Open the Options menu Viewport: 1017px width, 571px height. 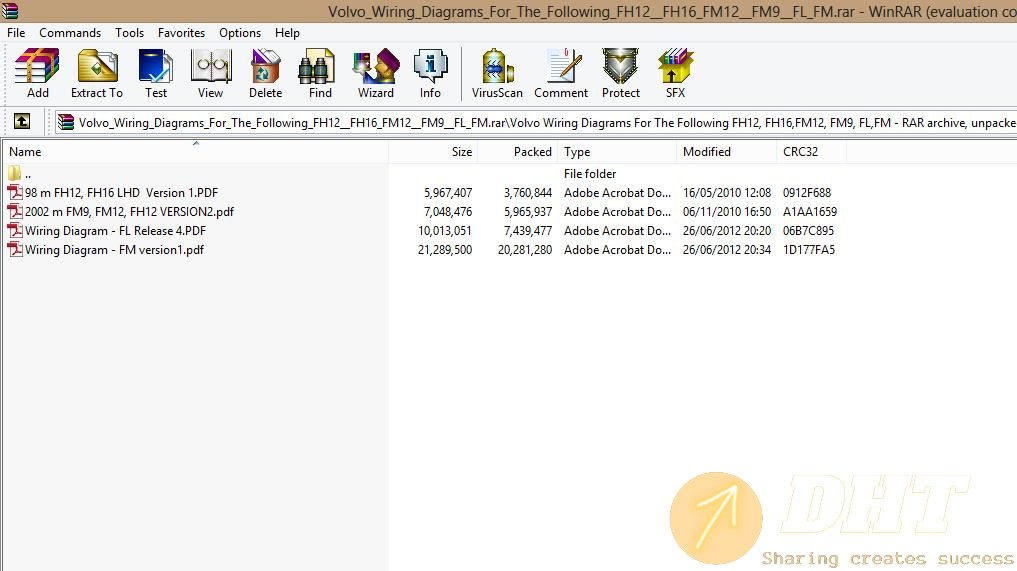click(240, 32)
